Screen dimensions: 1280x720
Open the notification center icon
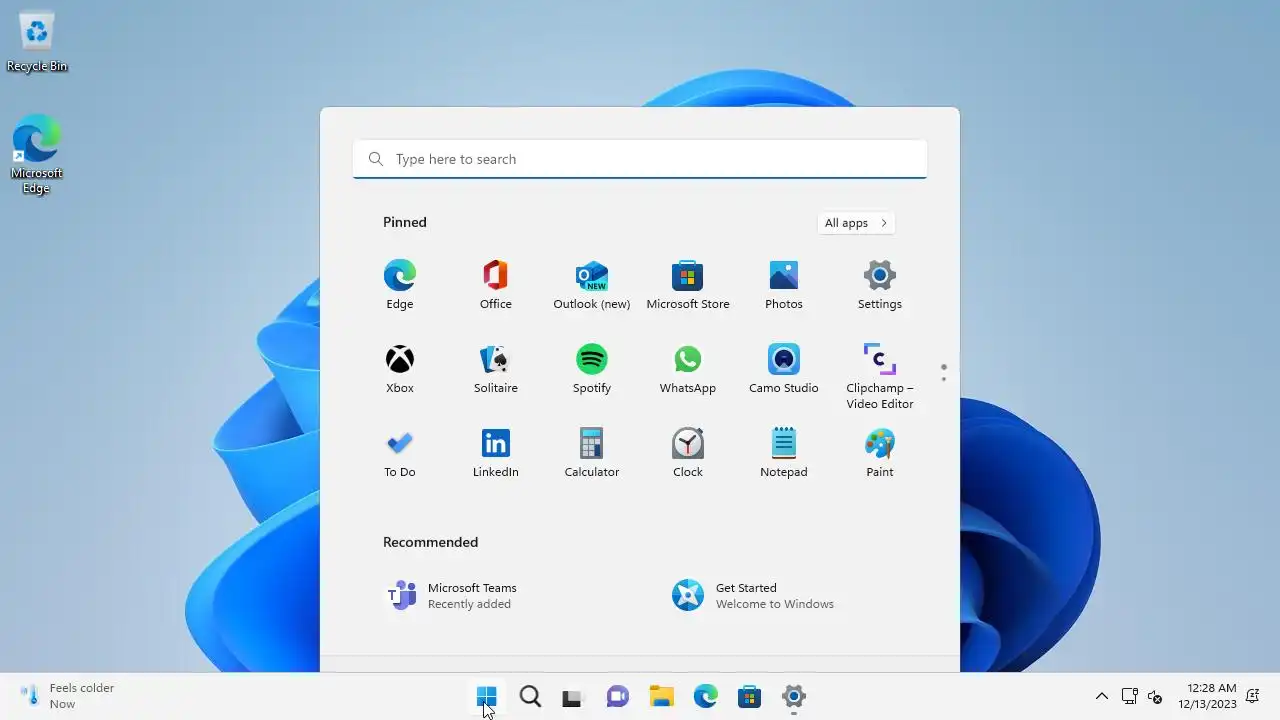(1252, 696)
